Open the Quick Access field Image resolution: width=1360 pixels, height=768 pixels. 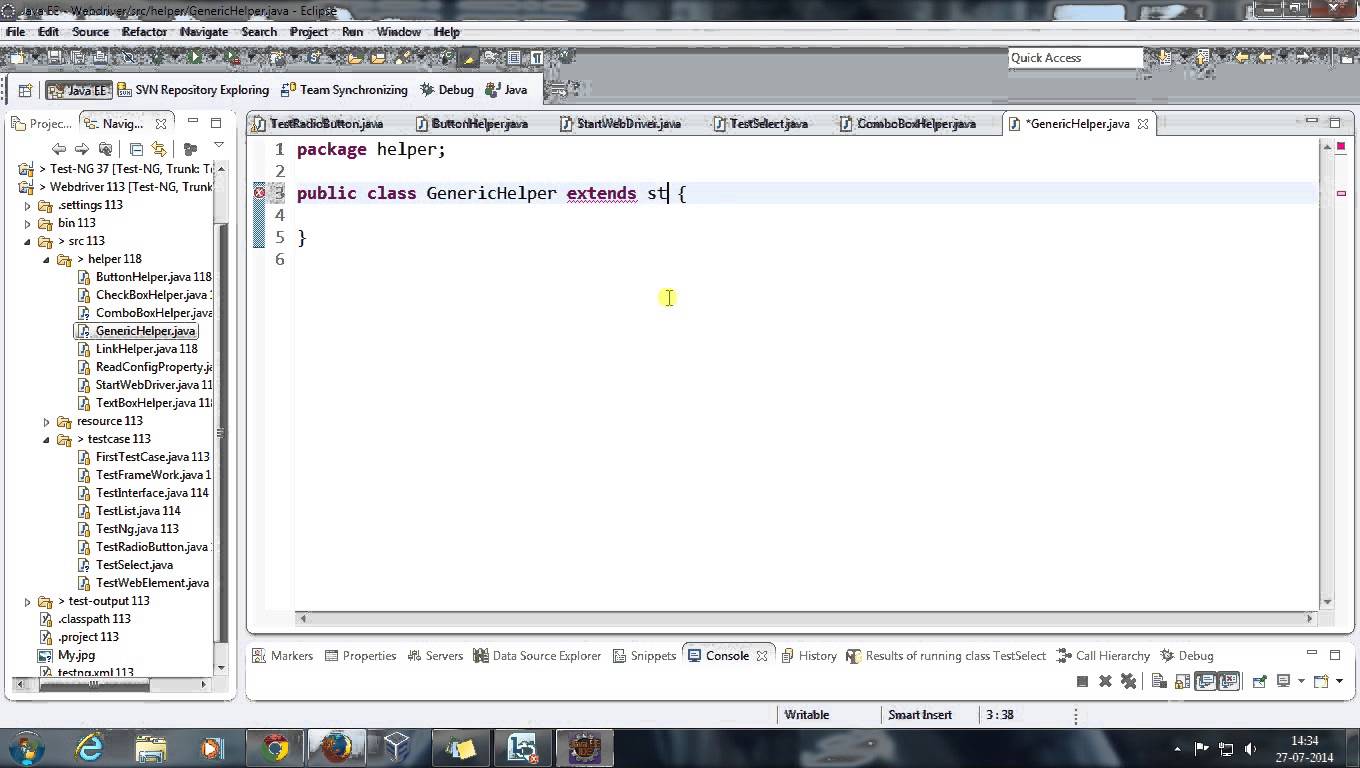coord(1075,57)
